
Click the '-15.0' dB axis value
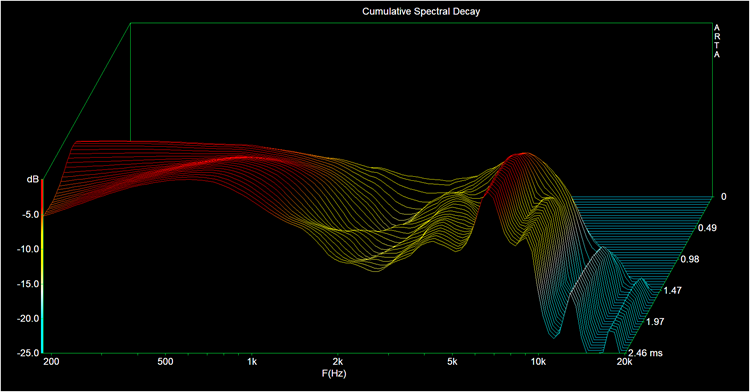click(28, 284)
